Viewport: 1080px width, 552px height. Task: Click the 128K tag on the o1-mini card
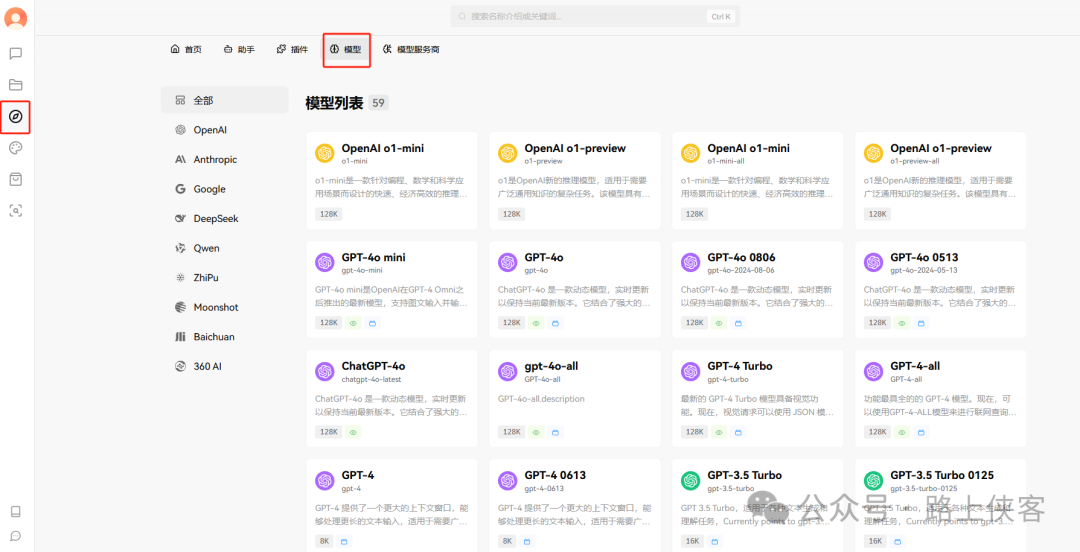329,214
